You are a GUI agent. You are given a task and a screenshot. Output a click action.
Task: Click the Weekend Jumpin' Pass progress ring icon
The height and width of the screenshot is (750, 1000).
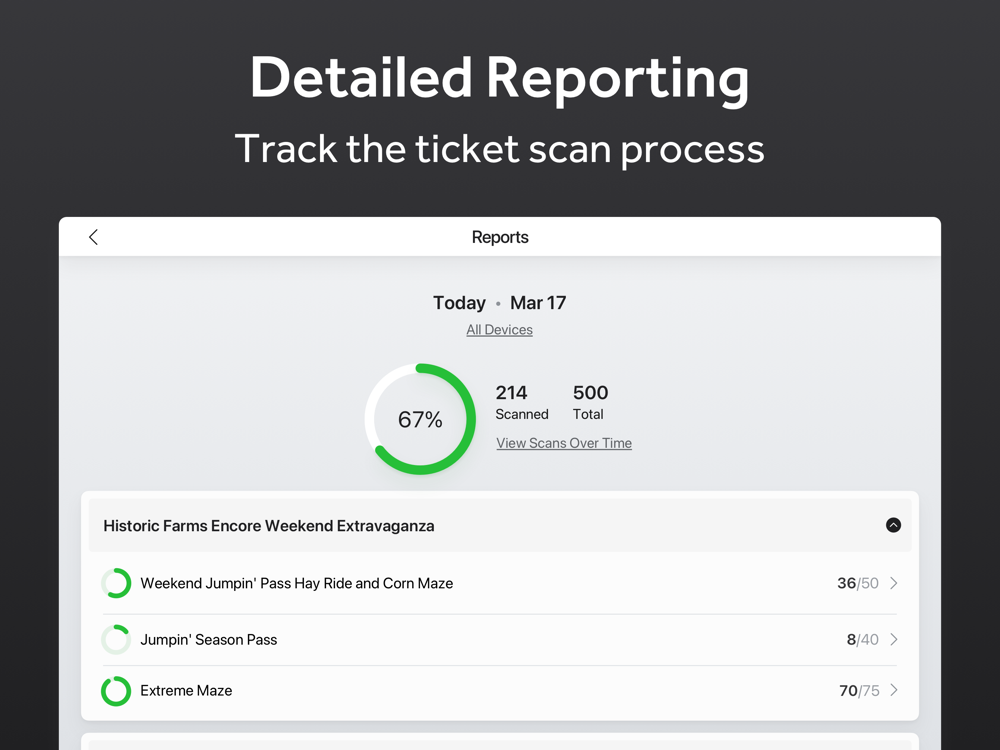click(116, 583)
